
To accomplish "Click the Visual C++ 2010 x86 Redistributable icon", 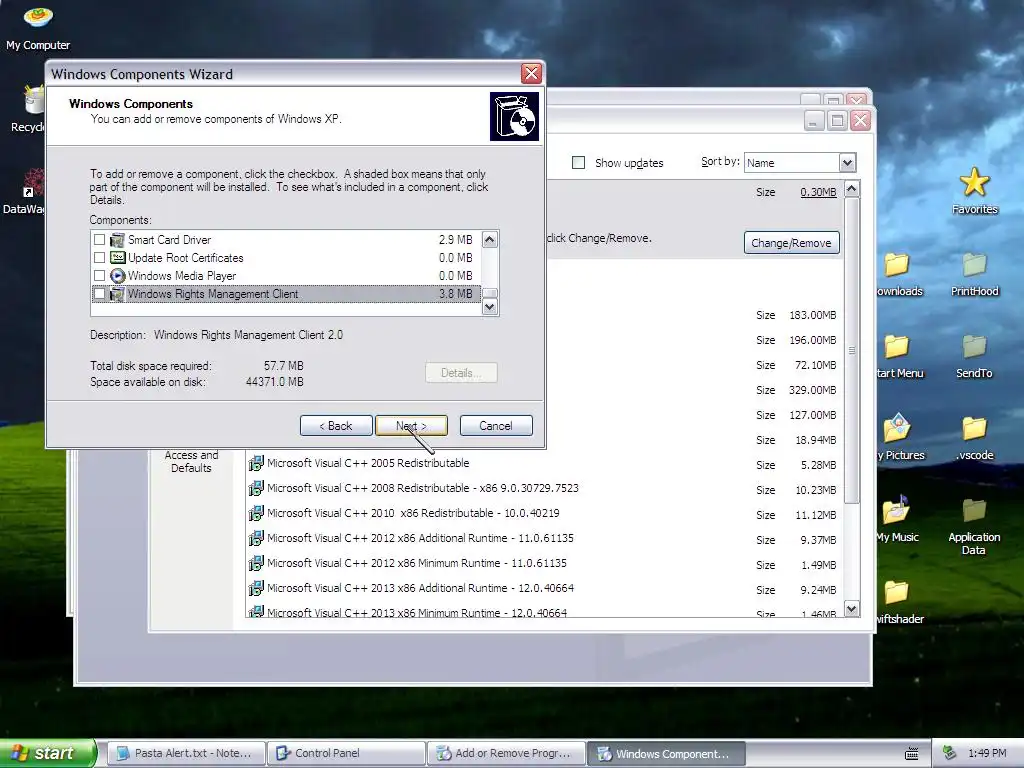I will click(x=256, y=513).
